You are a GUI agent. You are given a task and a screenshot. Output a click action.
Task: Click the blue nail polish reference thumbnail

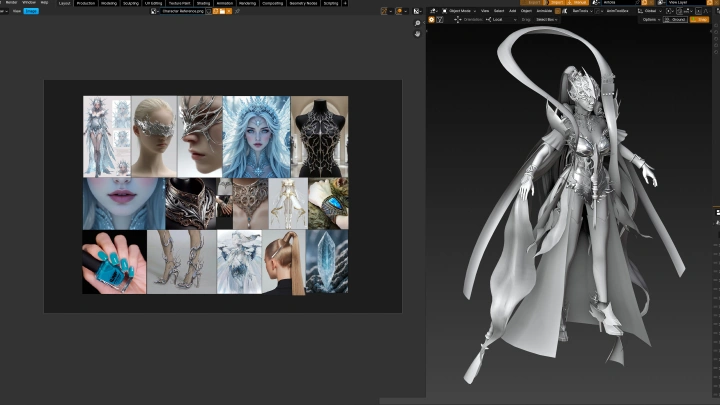[x=114, y=262]
